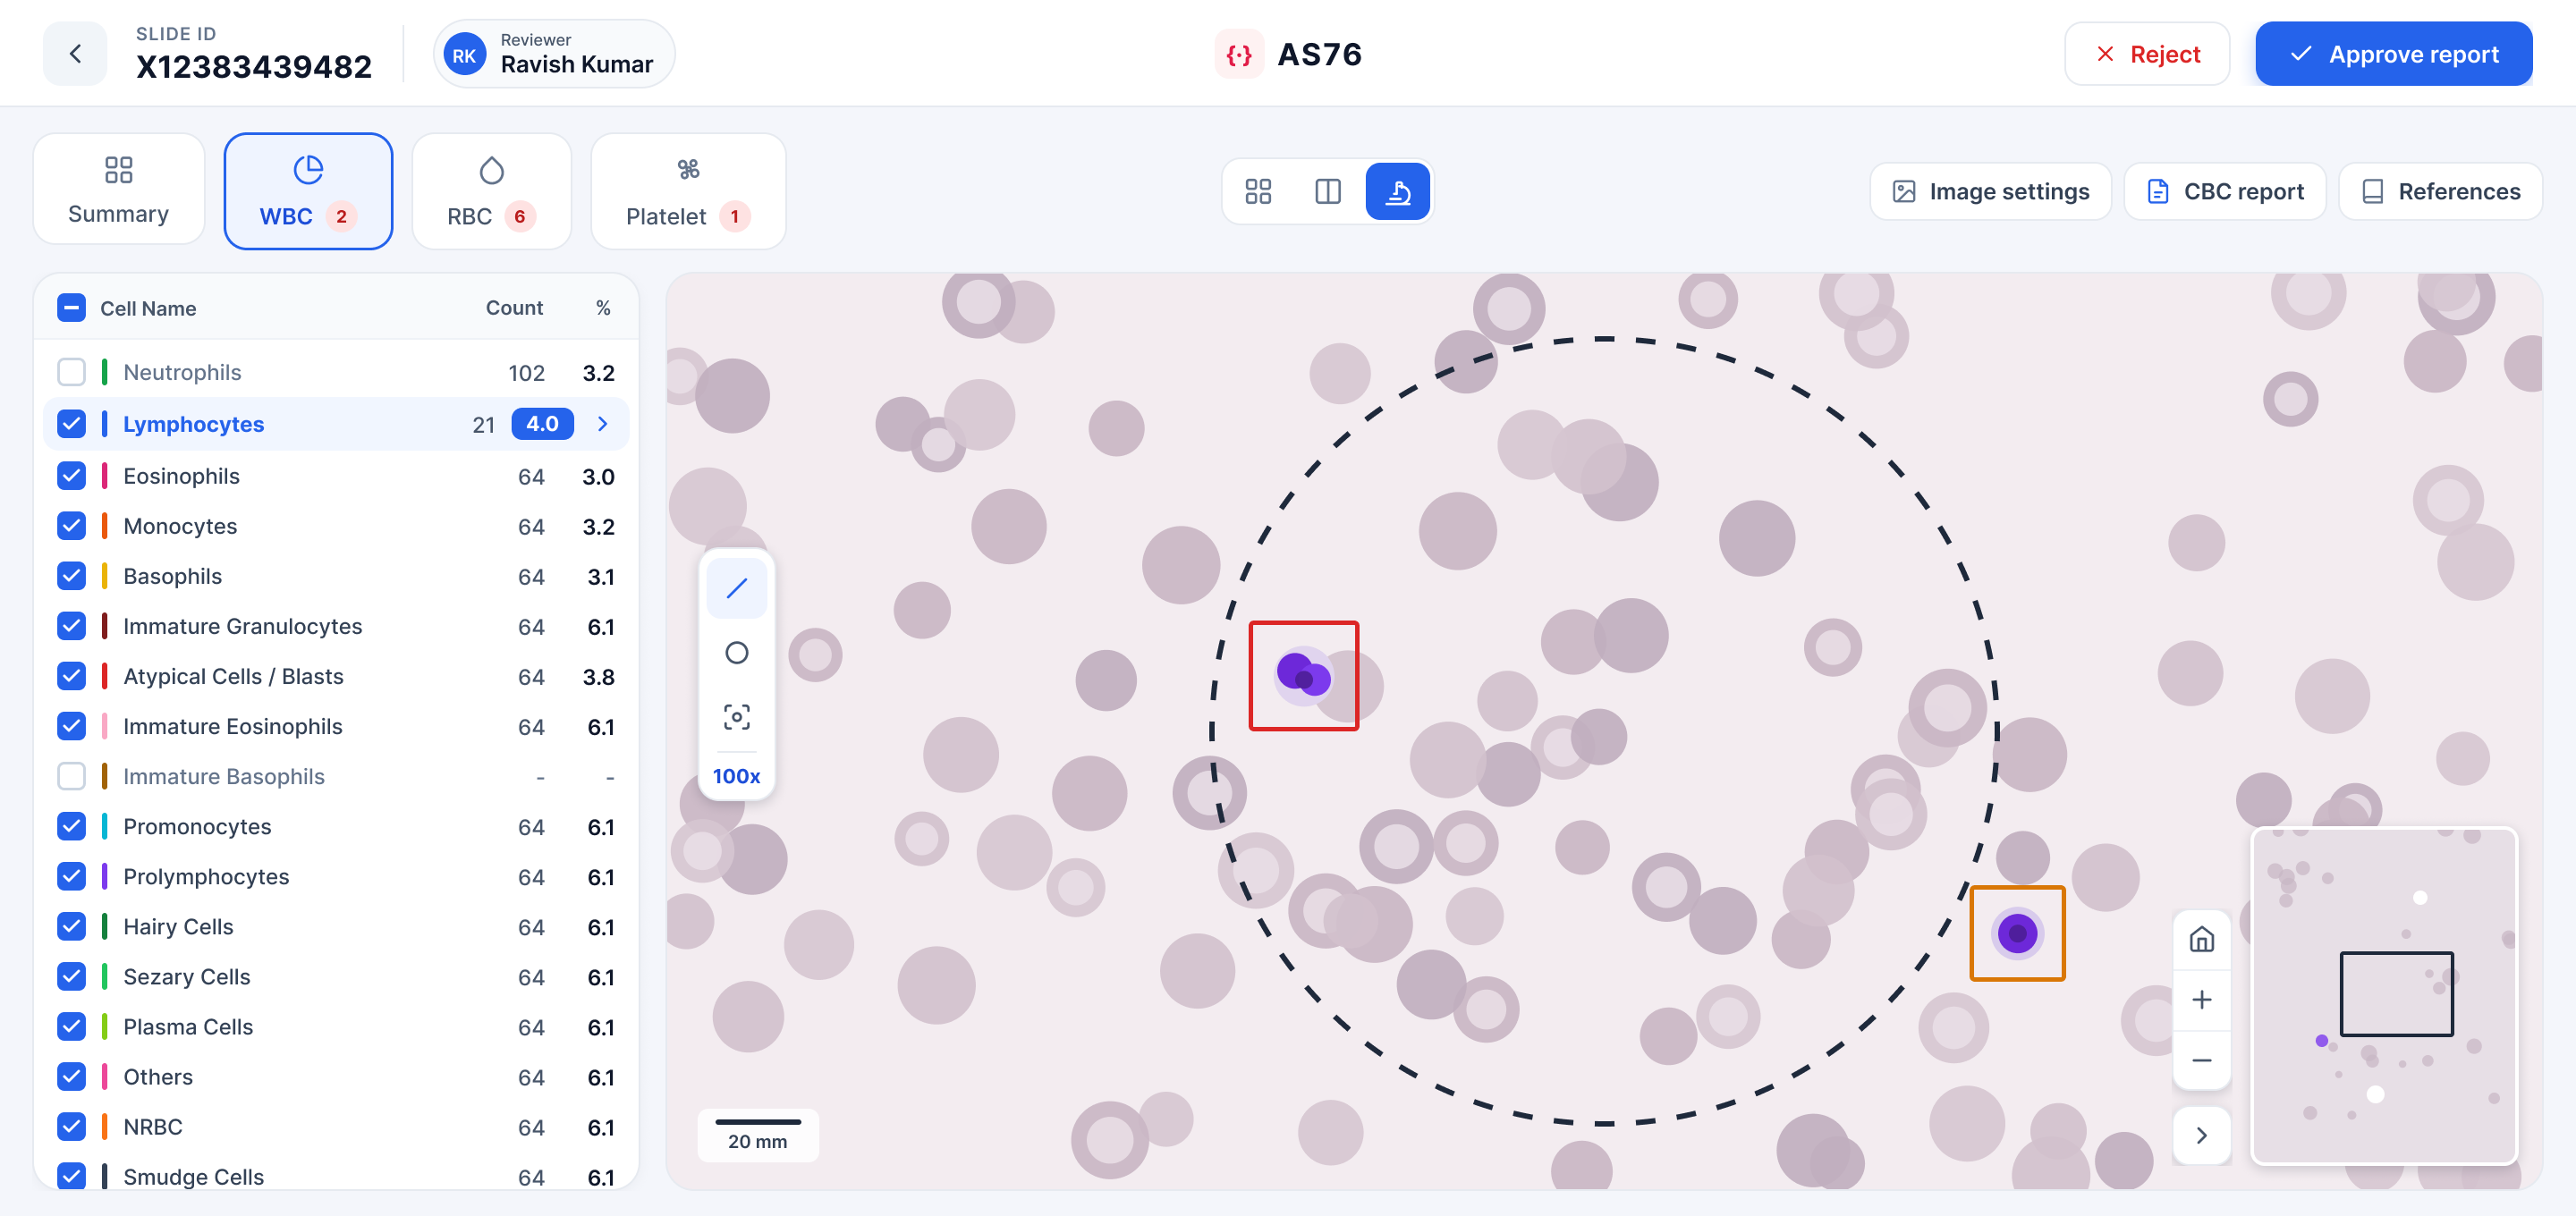Select the Others row label

[x=158, y=1077]
